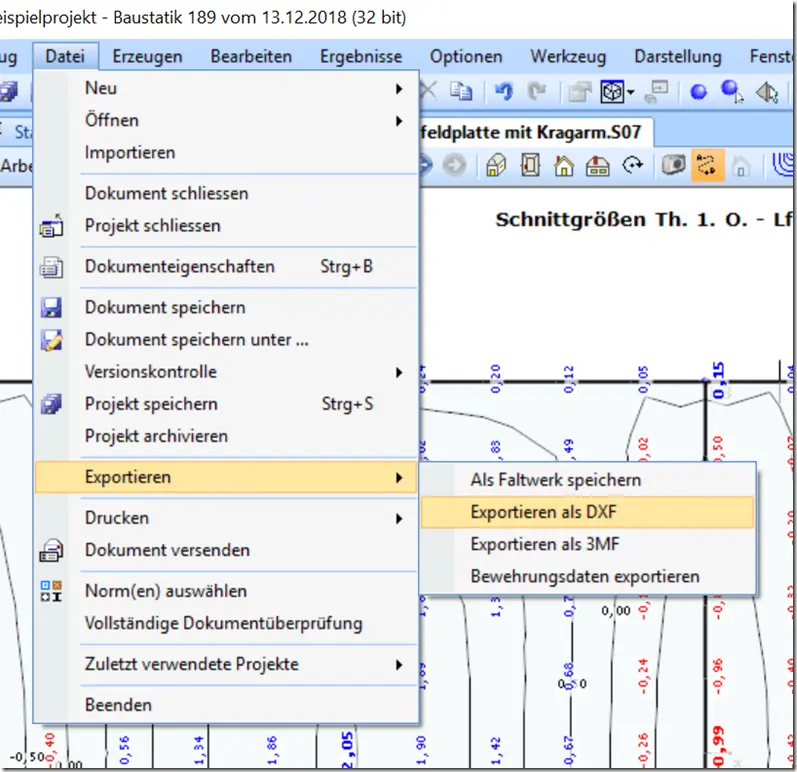This screenshot has width=797, height=772.
Task: Click the save-as pencil disk icon
Action: pyautogui.click(x=51, y=340)
